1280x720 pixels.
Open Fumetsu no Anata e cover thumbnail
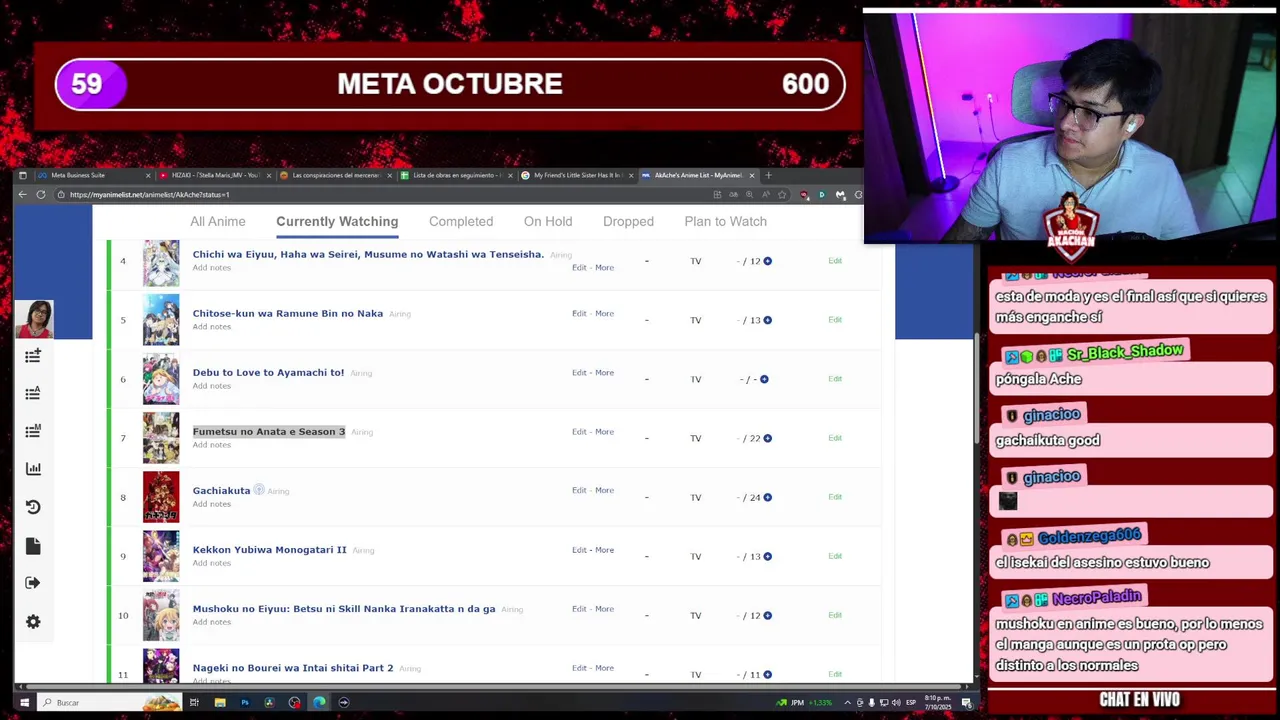click(x=161, y=438)
